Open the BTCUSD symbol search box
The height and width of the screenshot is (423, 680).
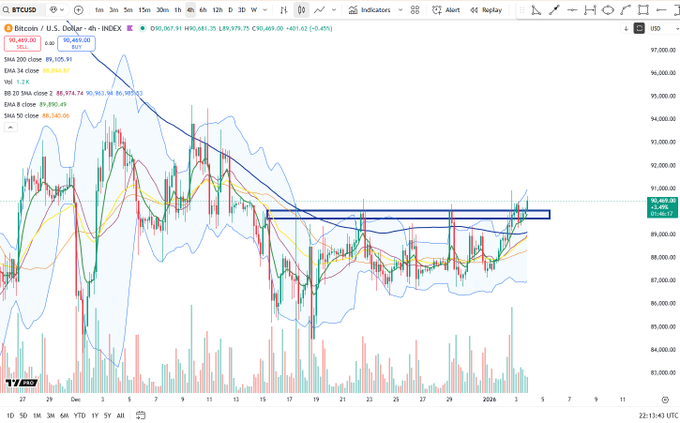22,10
